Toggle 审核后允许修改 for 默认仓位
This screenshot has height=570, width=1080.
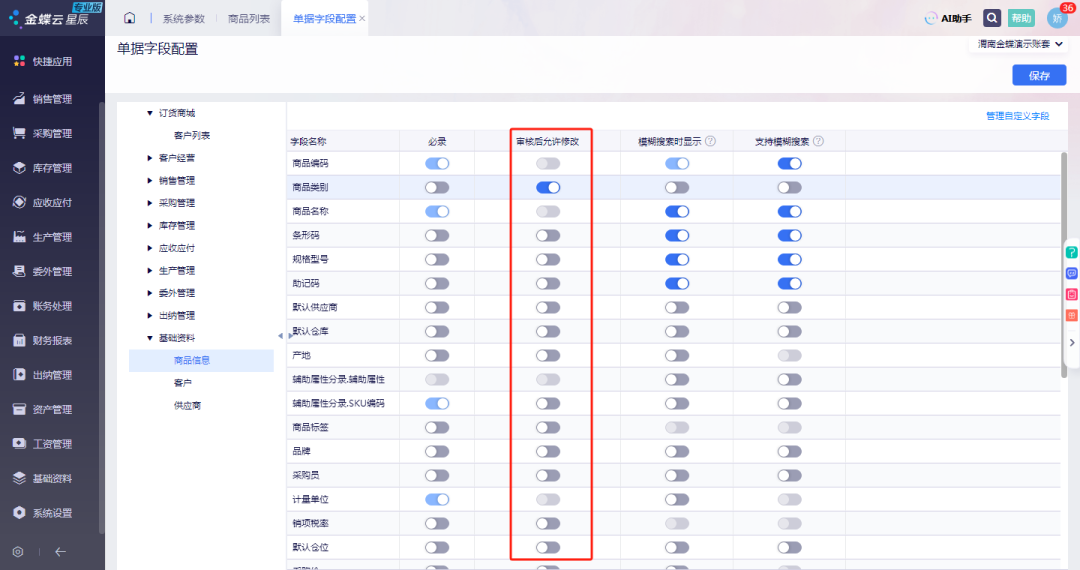pos(548,547)
